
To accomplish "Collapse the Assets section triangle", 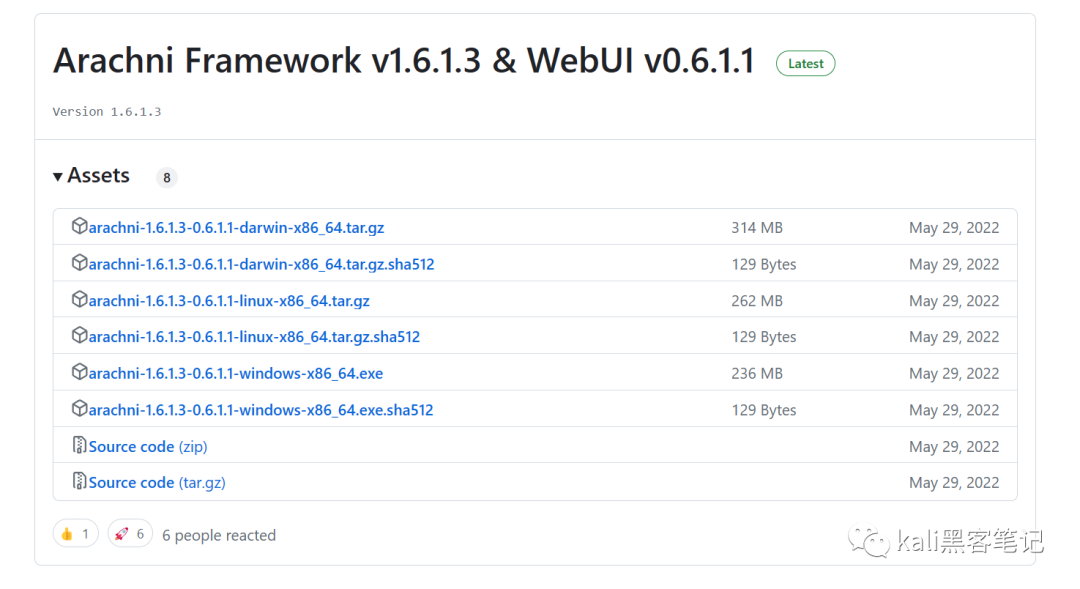I will coord(58,177).
